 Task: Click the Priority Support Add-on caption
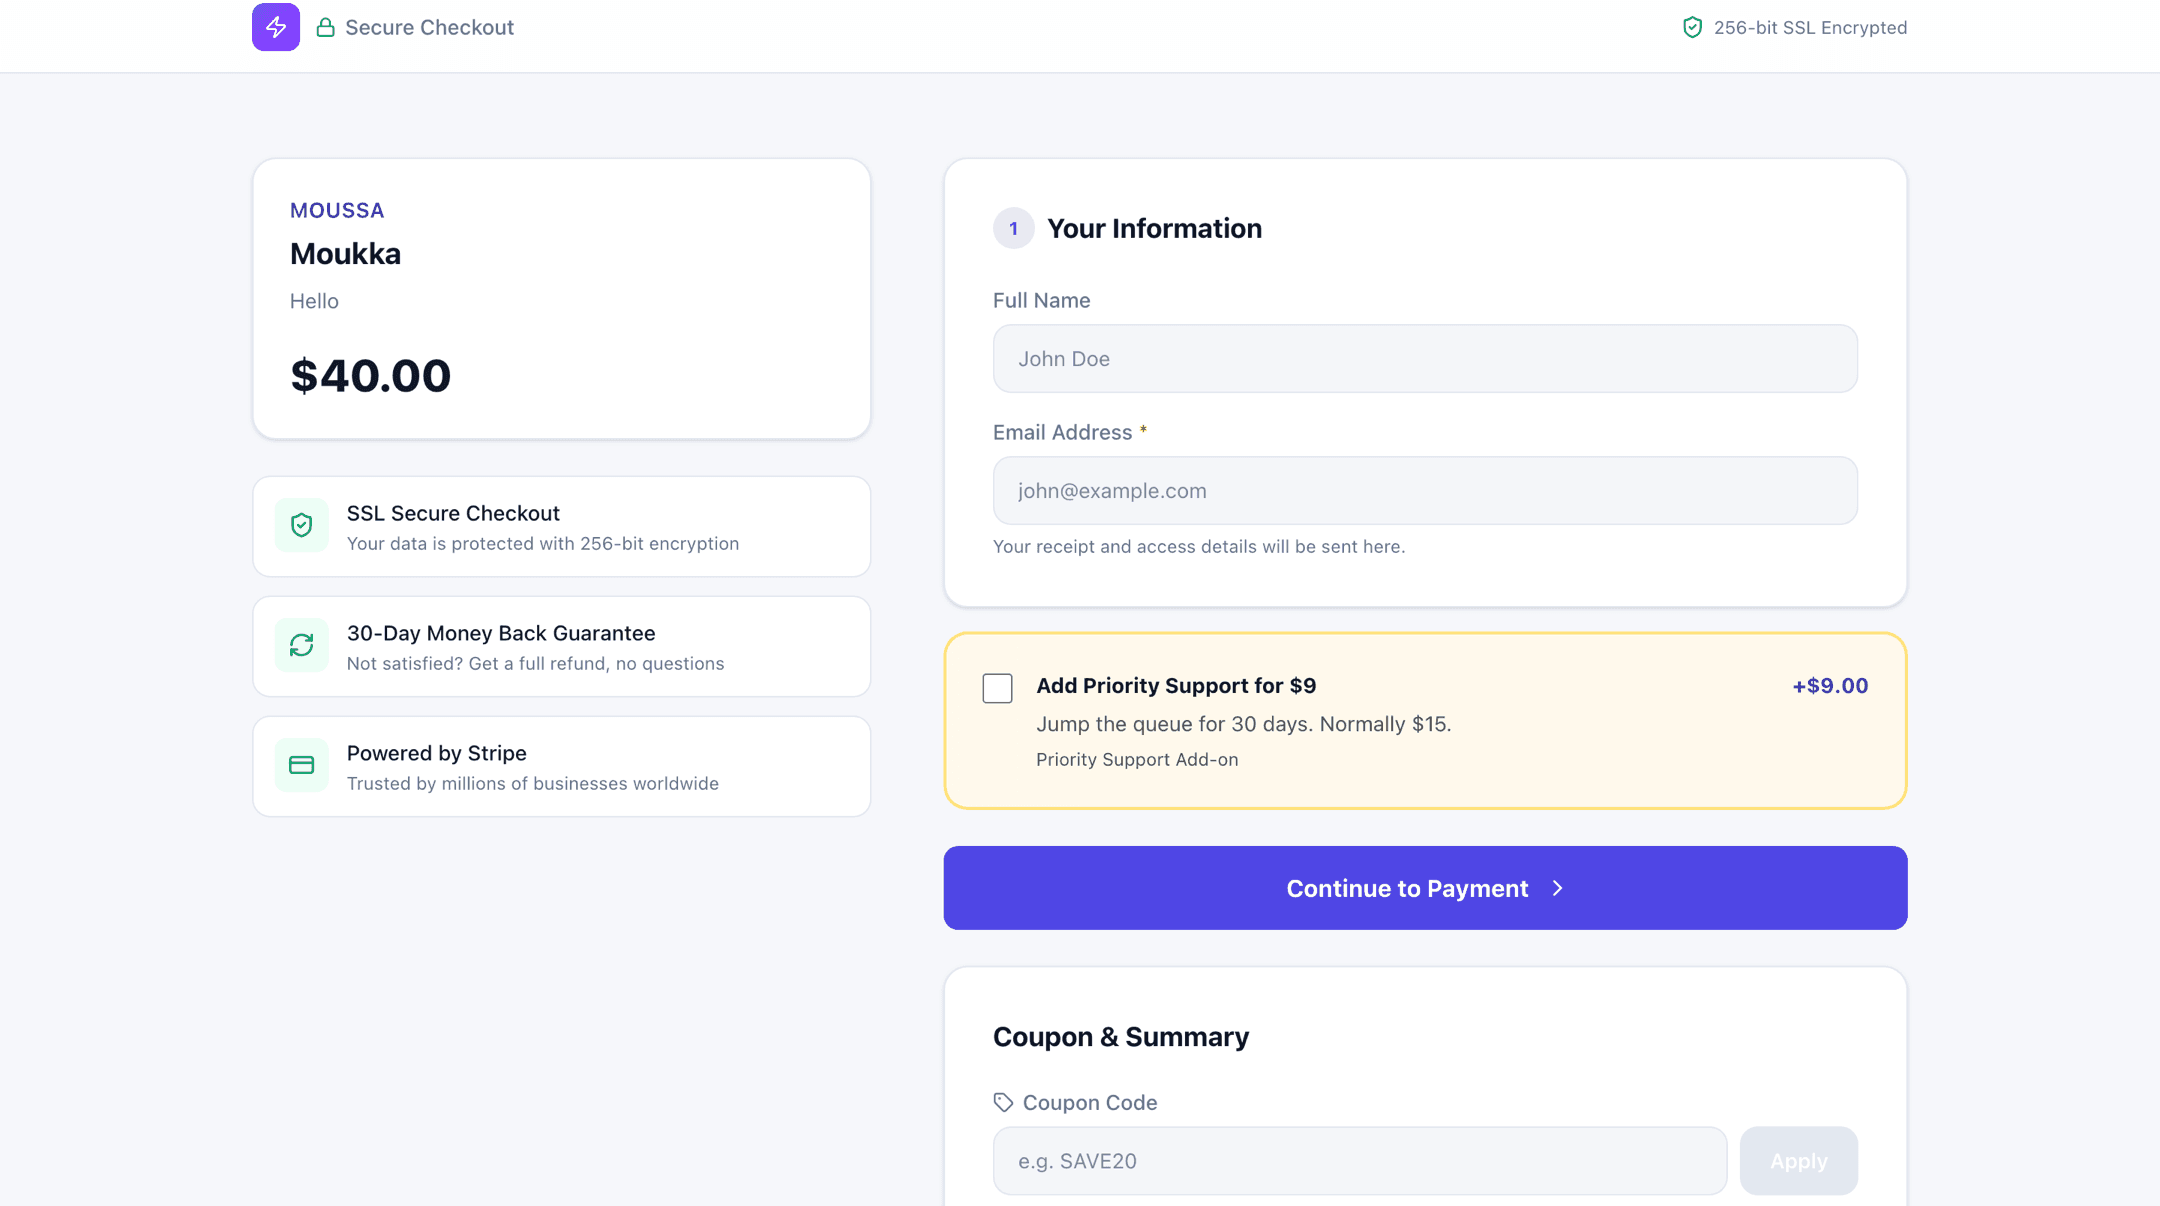coord(1137,759)
